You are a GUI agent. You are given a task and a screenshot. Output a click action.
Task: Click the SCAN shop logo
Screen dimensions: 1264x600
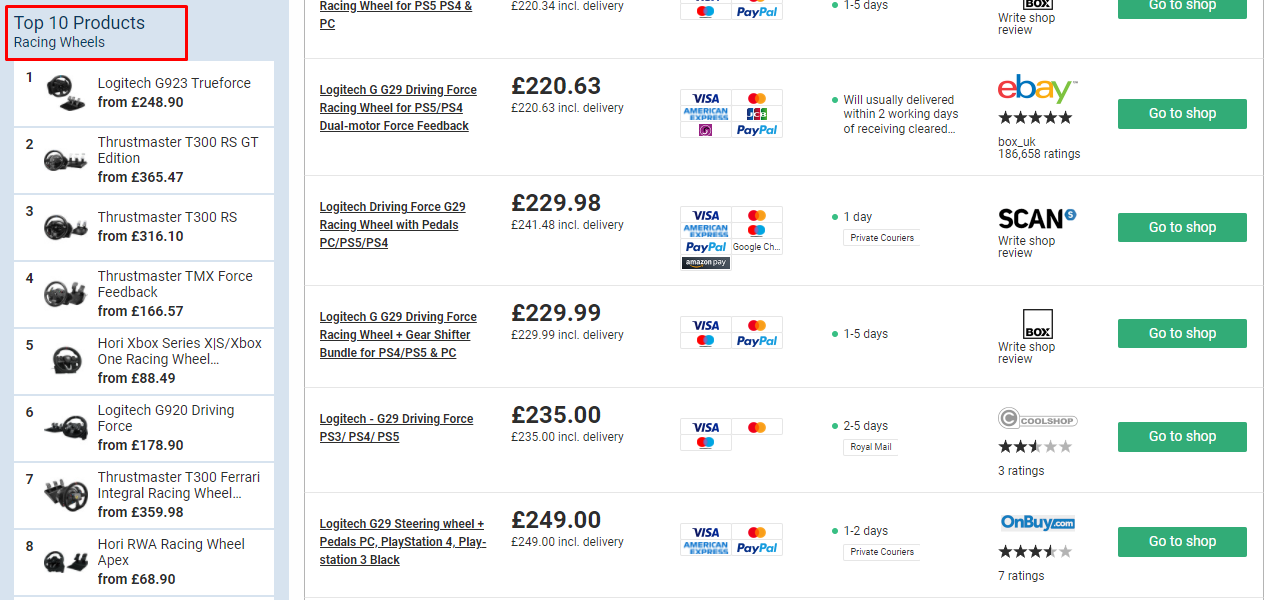point(1035,218)
